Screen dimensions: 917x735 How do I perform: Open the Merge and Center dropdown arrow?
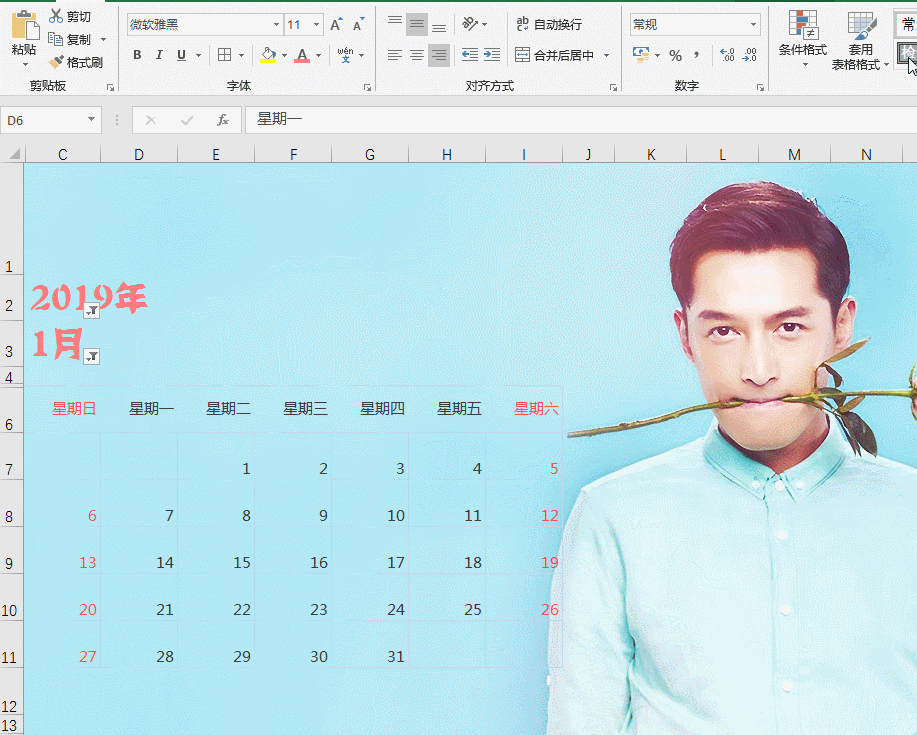point(606,55)
